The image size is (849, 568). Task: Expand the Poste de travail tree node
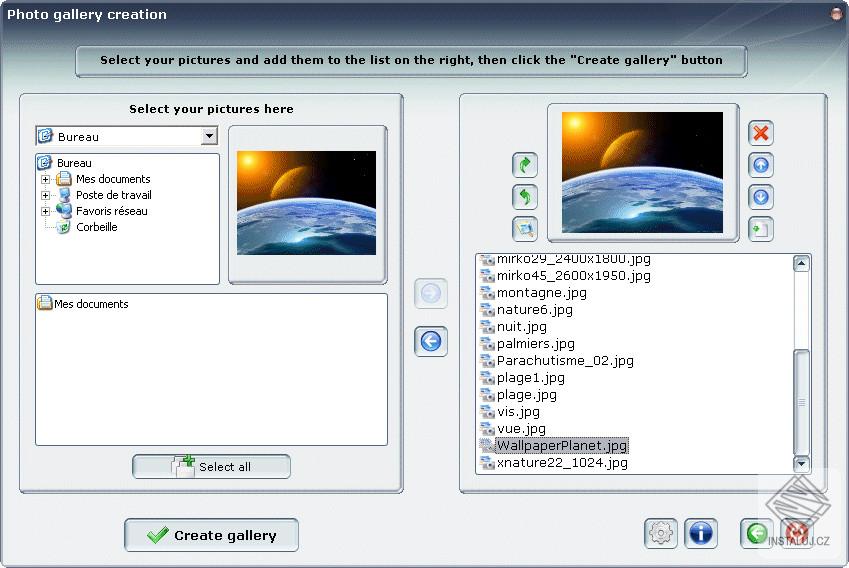(x=45, y=195)
